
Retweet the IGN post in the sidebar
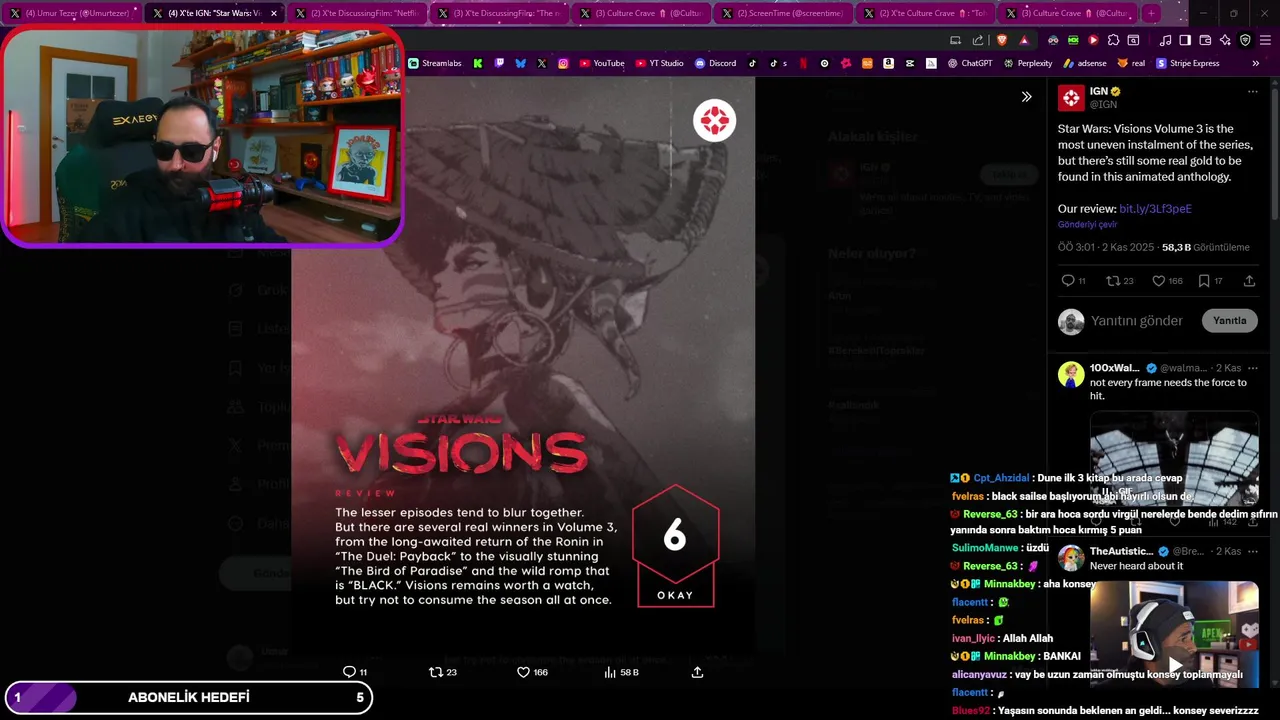pos(1113,281)
